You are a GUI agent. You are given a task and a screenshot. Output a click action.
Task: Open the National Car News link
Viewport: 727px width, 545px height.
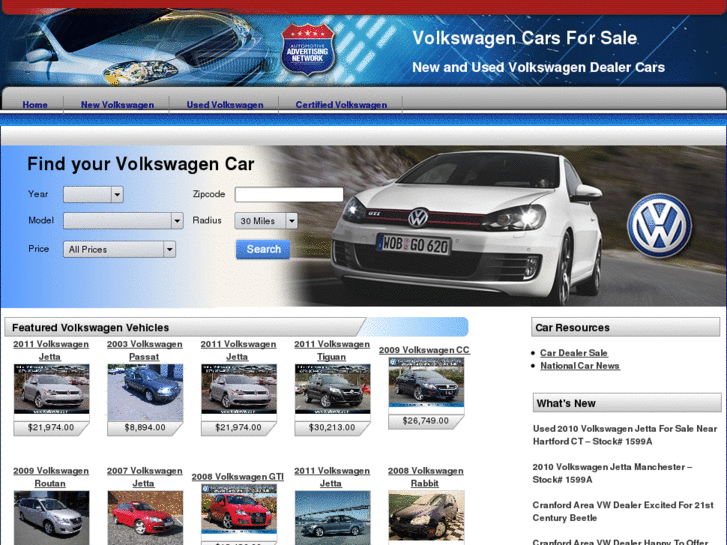[580, 366]
